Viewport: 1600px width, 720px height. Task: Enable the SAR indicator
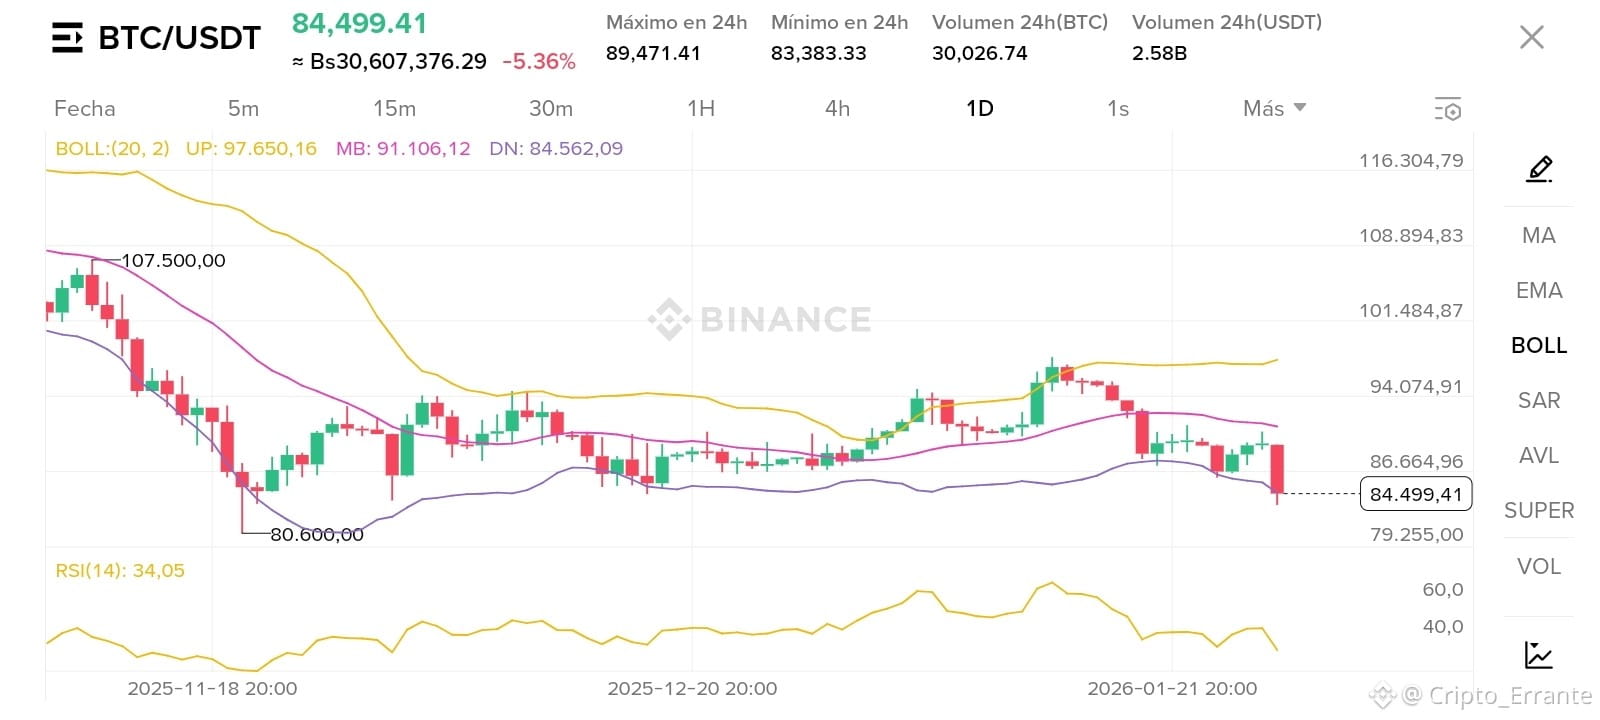[x=1539, y=400]
